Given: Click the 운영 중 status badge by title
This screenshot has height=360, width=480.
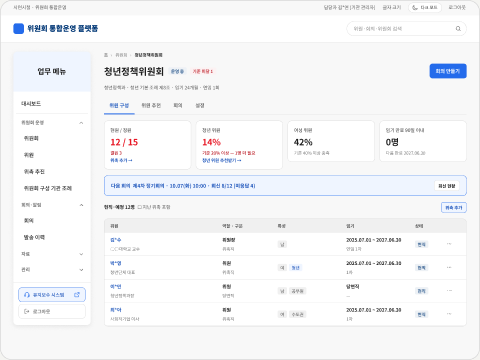Looking at the screenshot, I should tap(177, 71).
